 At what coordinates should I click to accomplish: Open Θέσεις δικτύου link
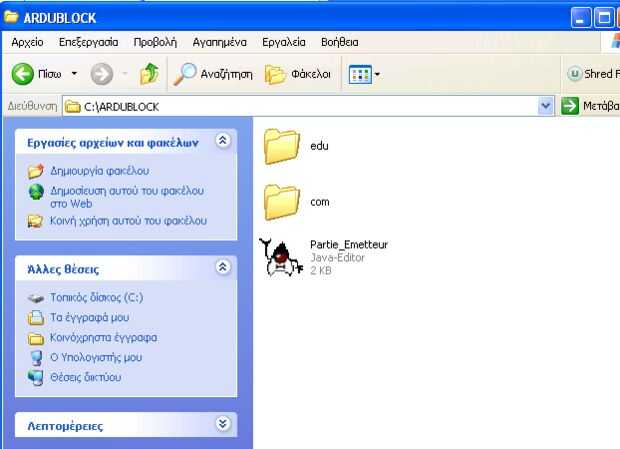tap(85, 377)
